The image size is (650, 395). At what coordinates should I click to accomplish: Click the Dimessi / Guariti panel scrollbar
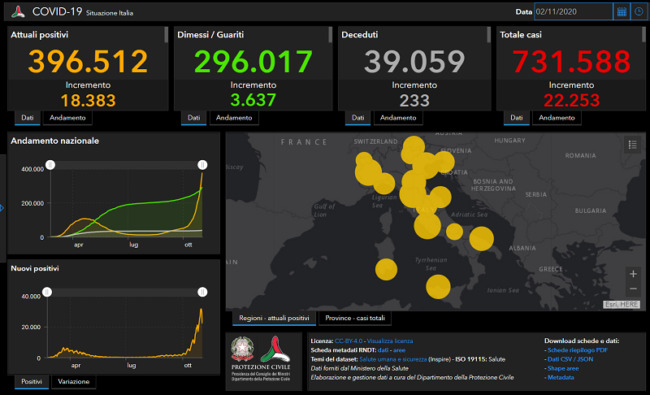click(330, 35)
